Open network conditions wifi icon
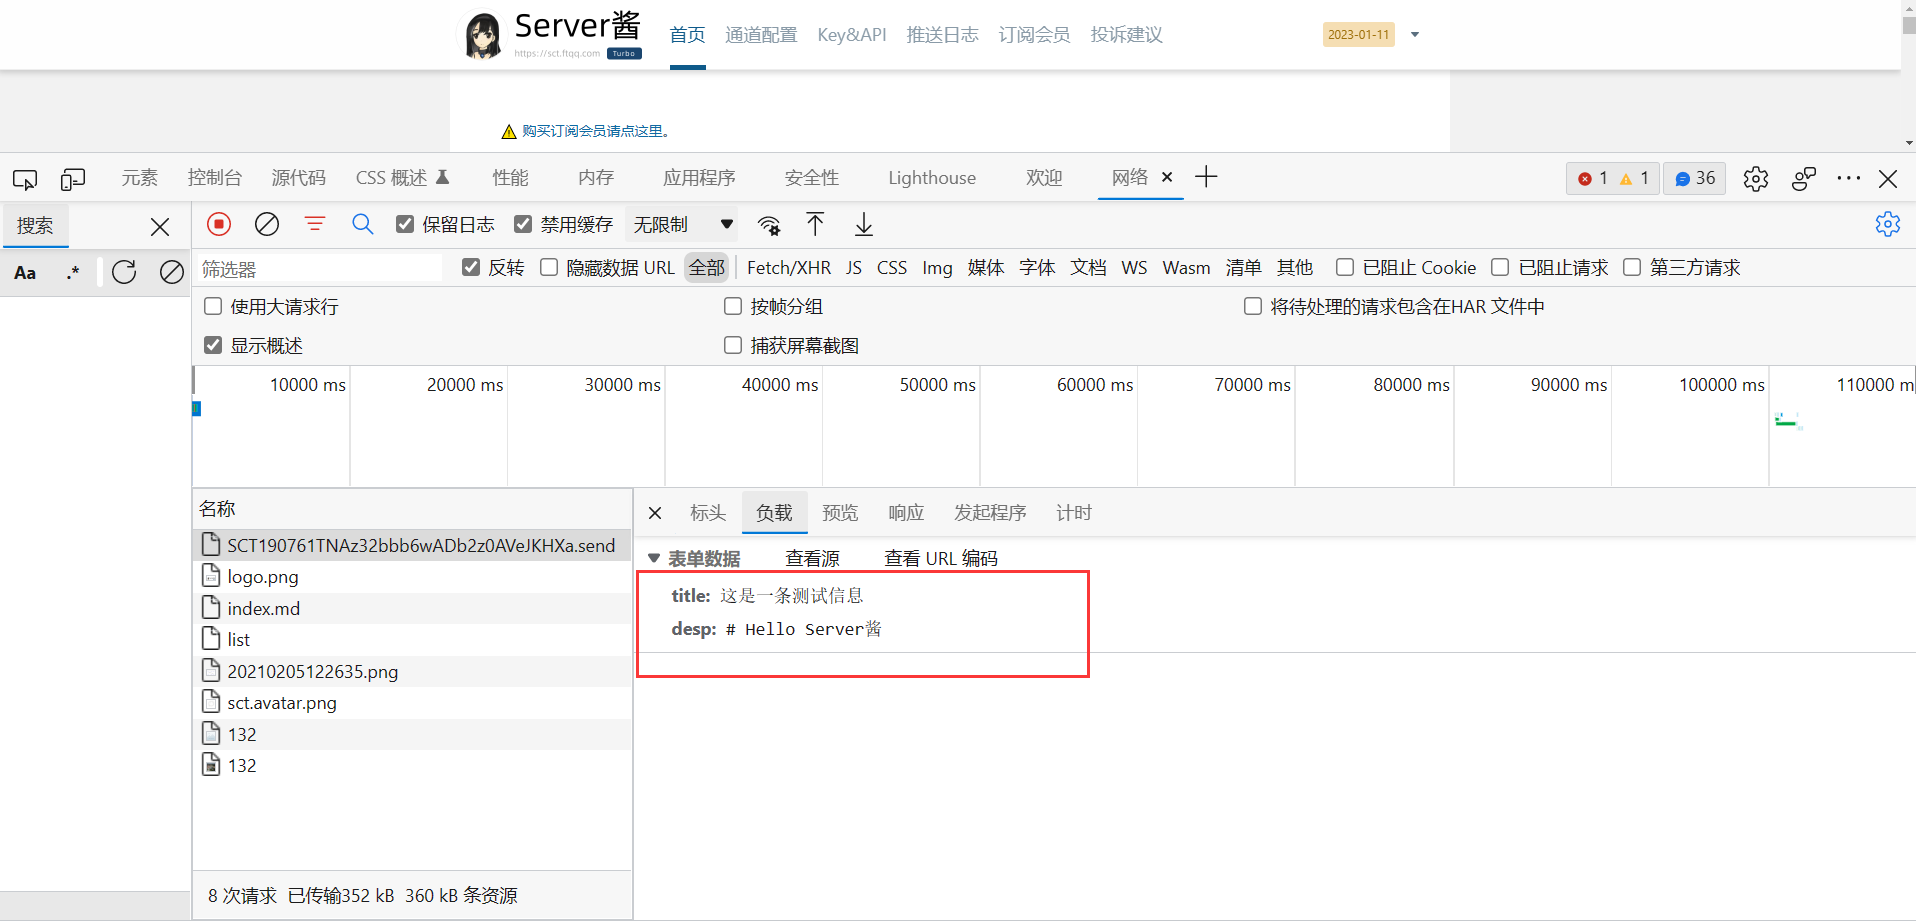 click(x=769, y=225)
